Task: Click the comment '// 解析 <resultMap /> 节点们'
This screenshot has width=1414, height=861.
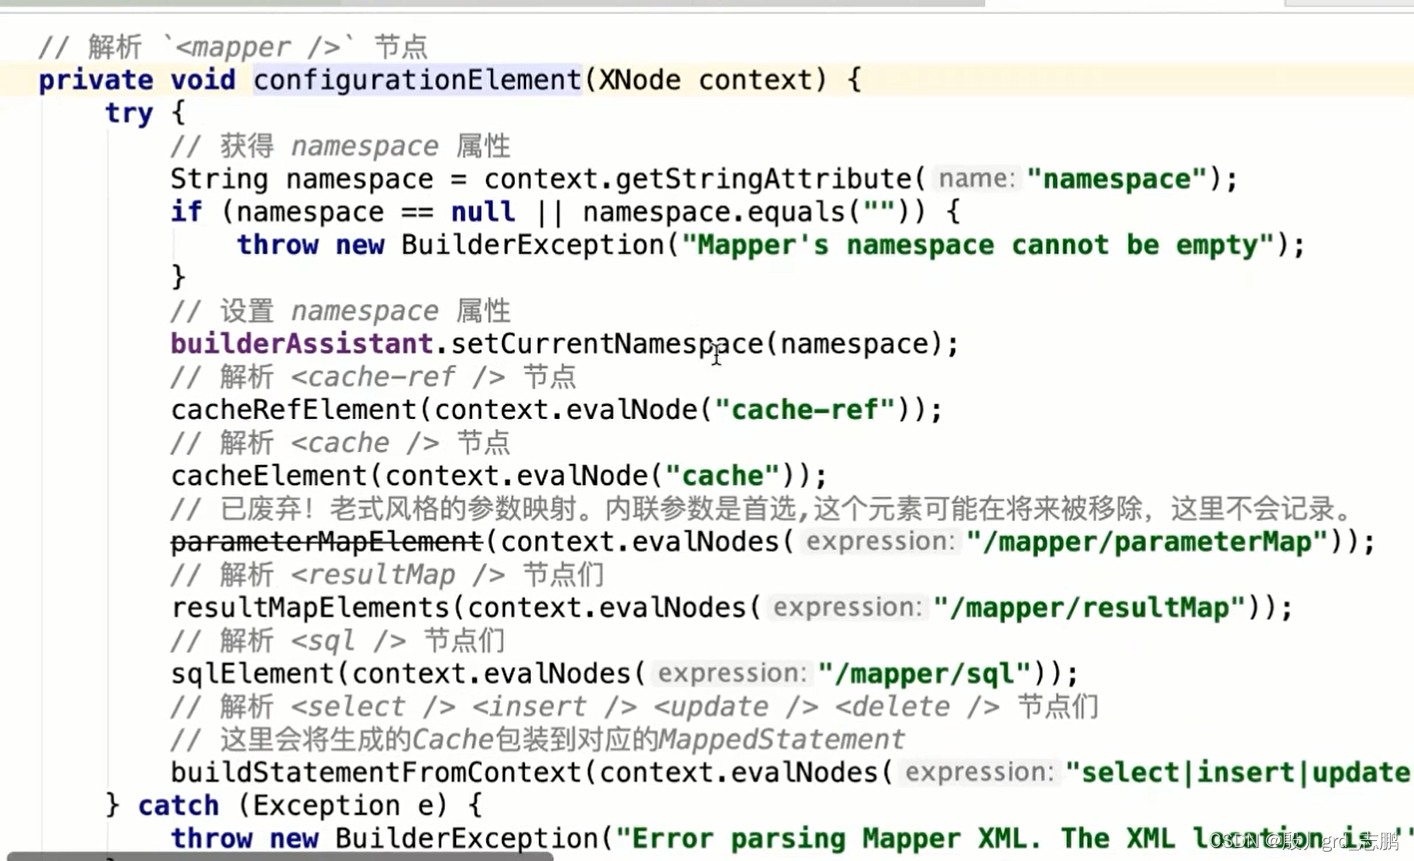Action: coord(387,575)
